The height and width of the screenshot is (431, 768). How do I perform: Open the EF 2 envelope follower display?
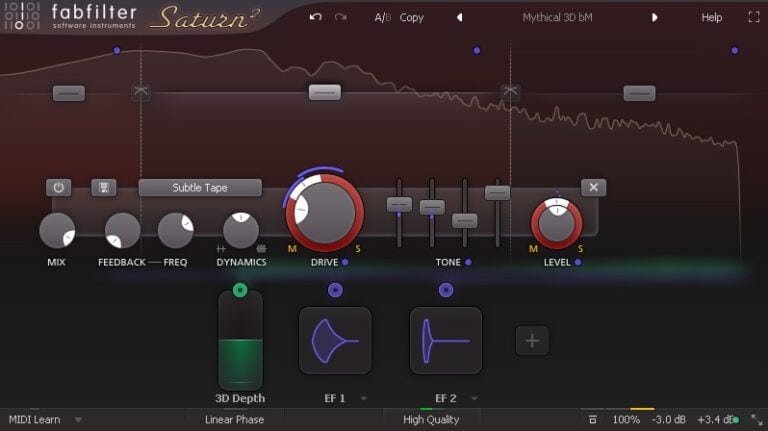click(446, 341)
